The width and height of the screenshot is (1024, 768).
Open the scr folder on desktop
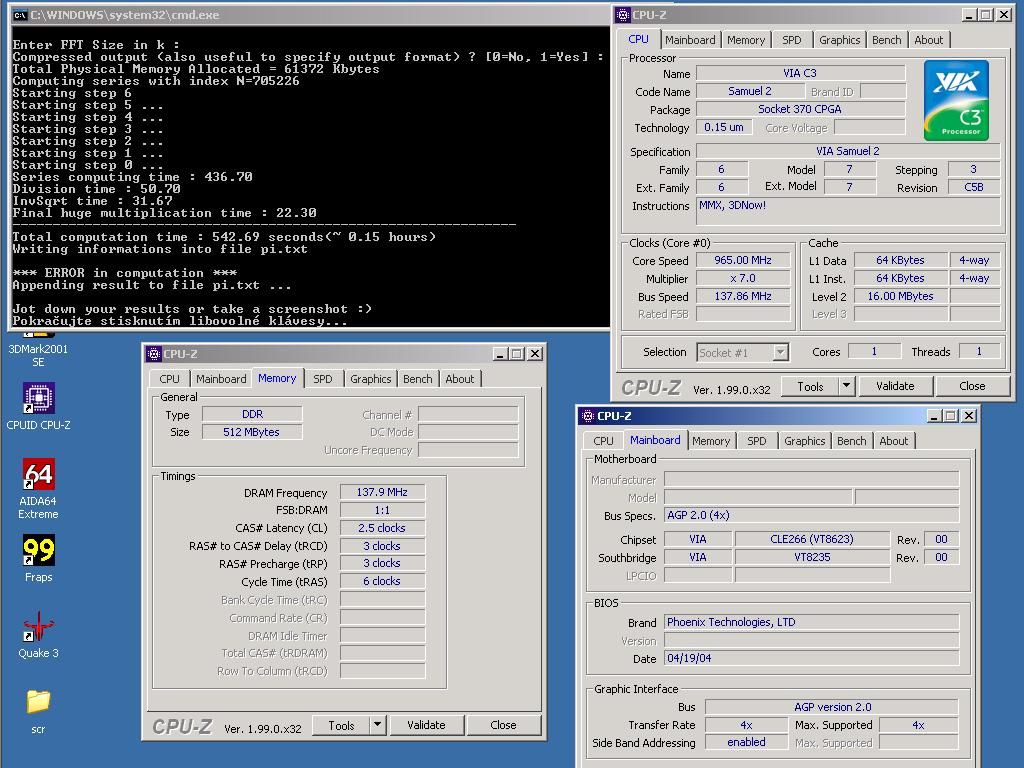38,711
